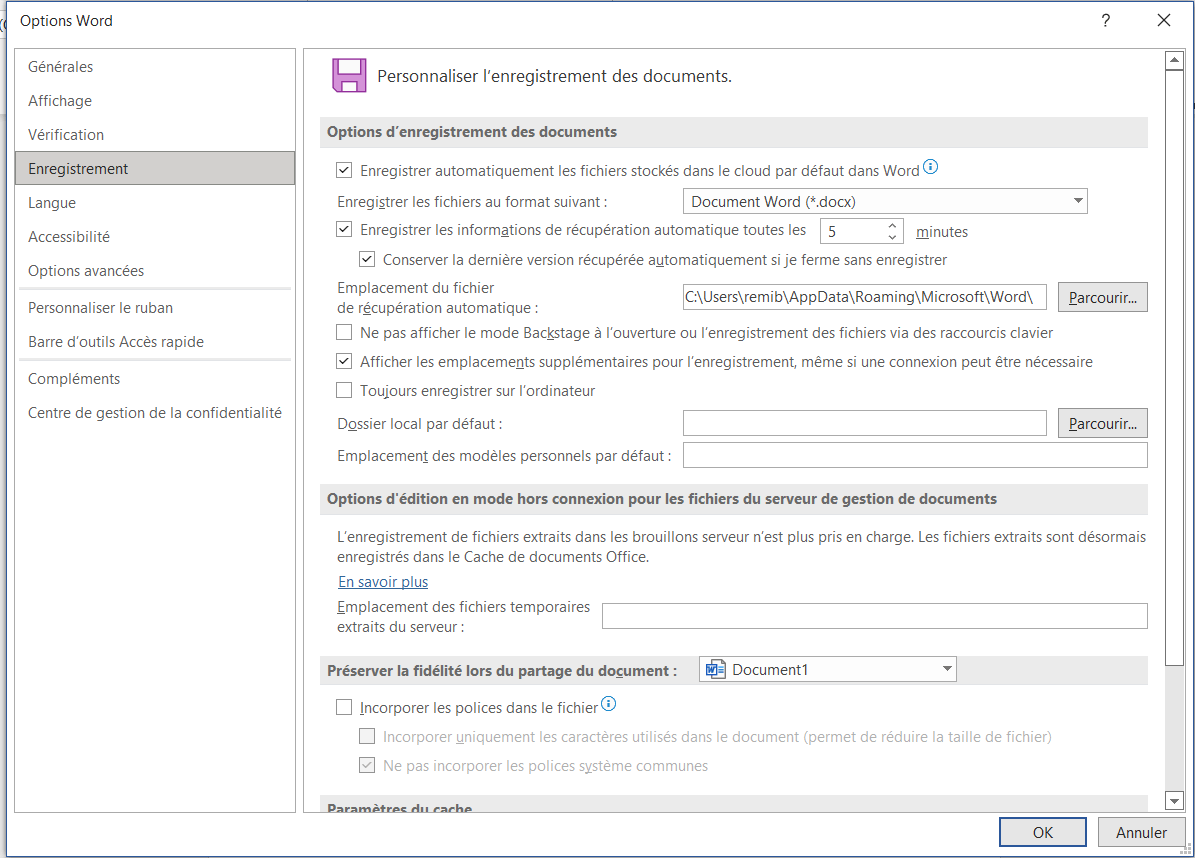Toggle AutoRecover information saving checkbox
Screen dimensions: 1195x858
(344, 229)
